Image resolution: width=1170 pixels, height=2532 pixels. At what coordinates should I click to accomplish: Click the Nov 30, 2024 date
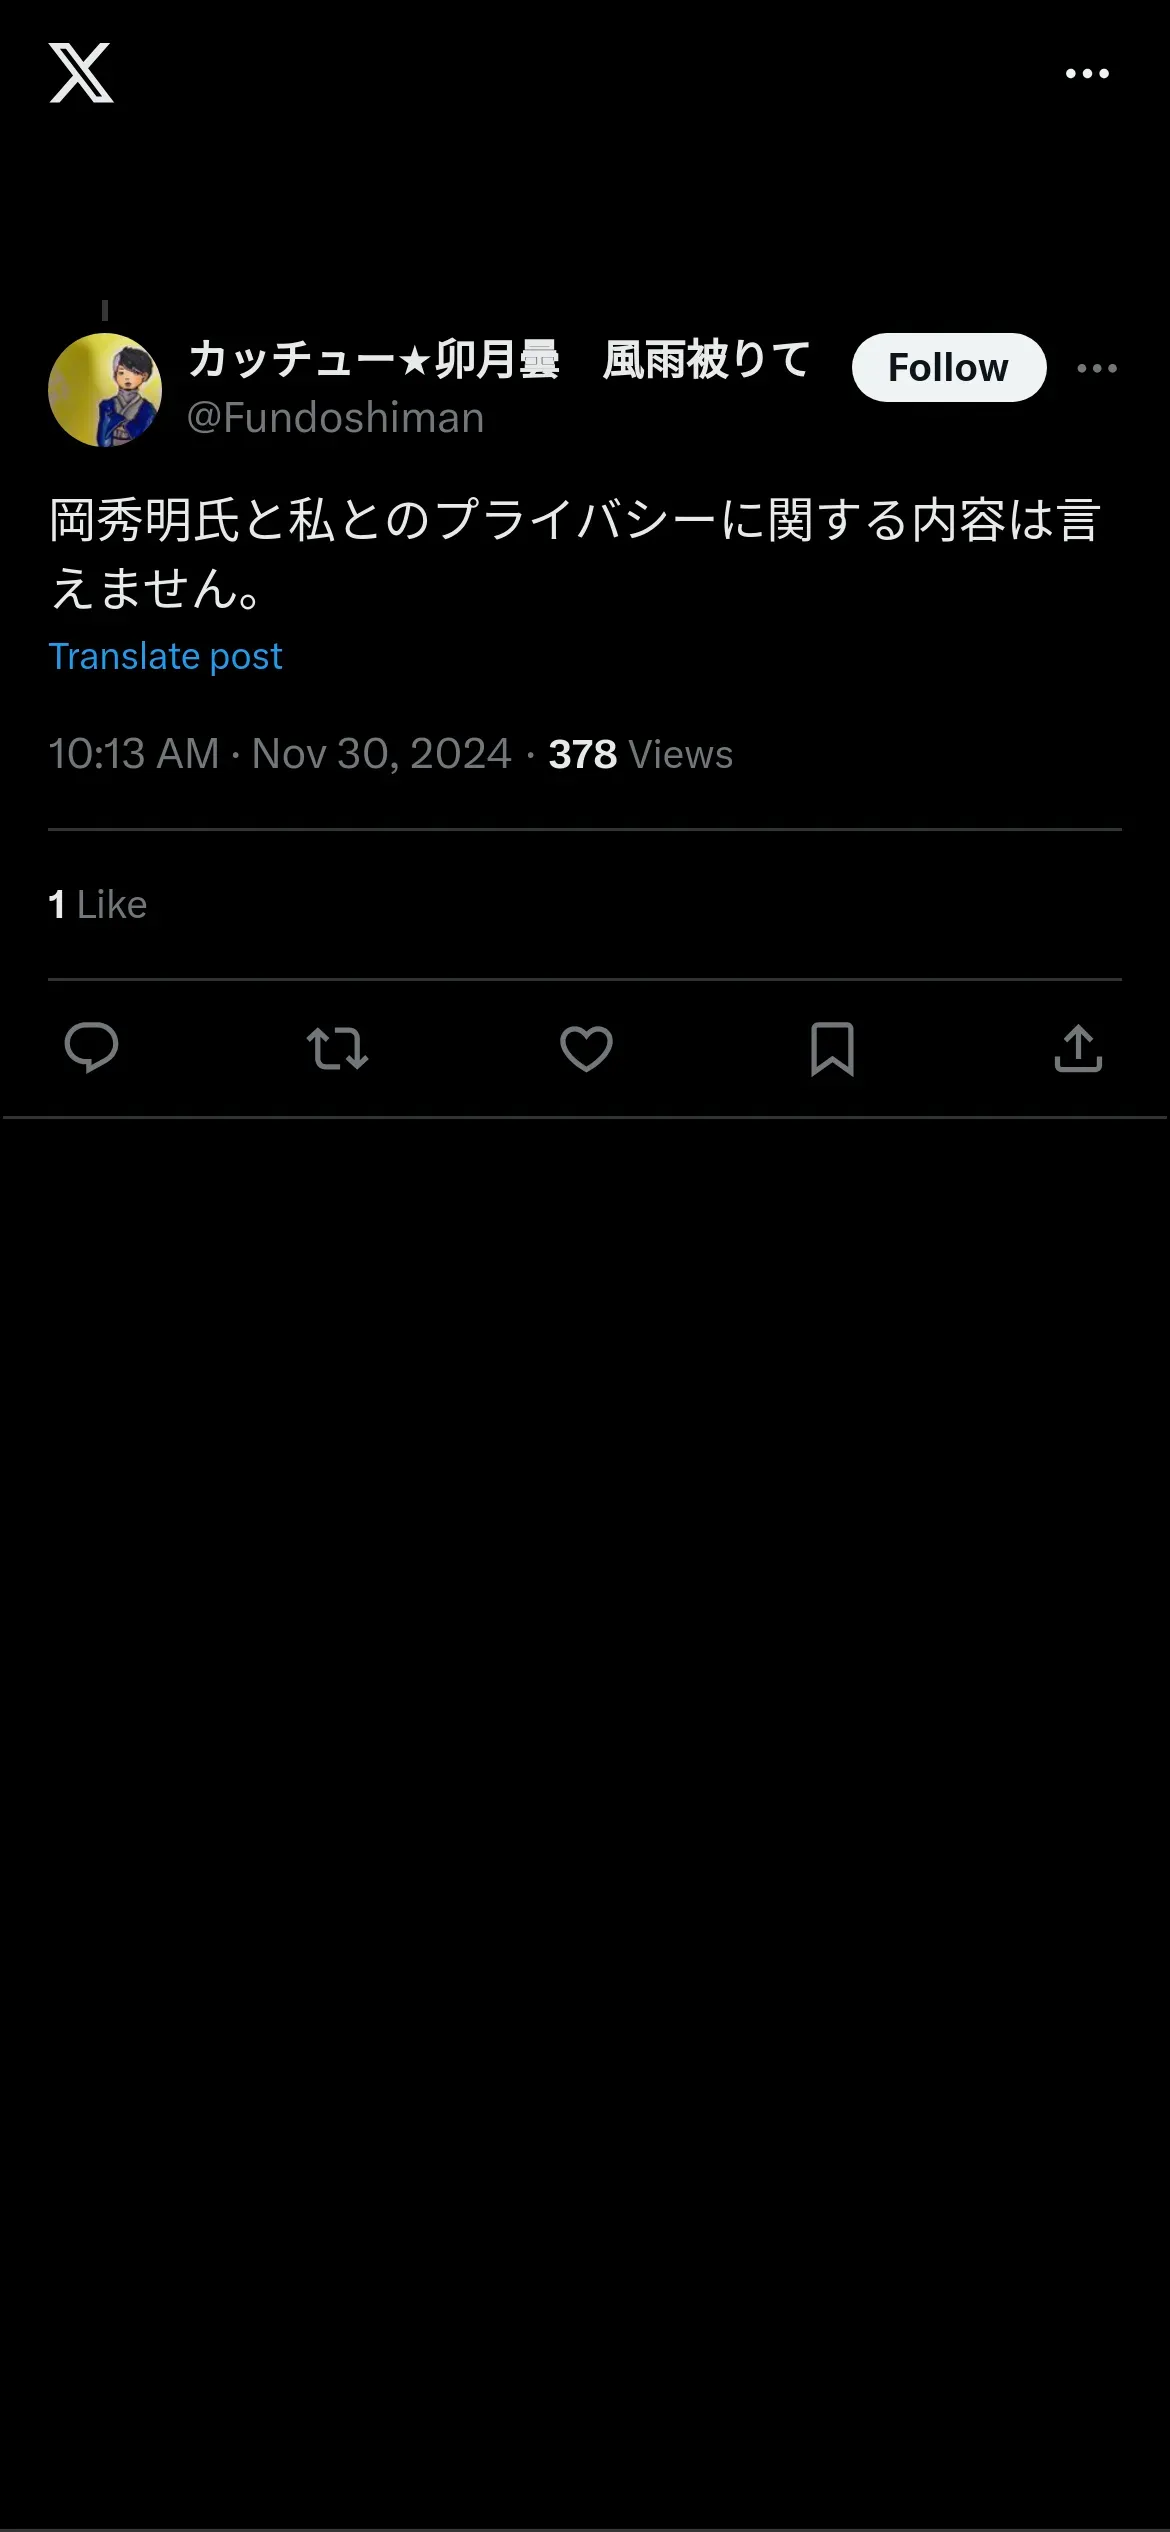tap(381, 754)
